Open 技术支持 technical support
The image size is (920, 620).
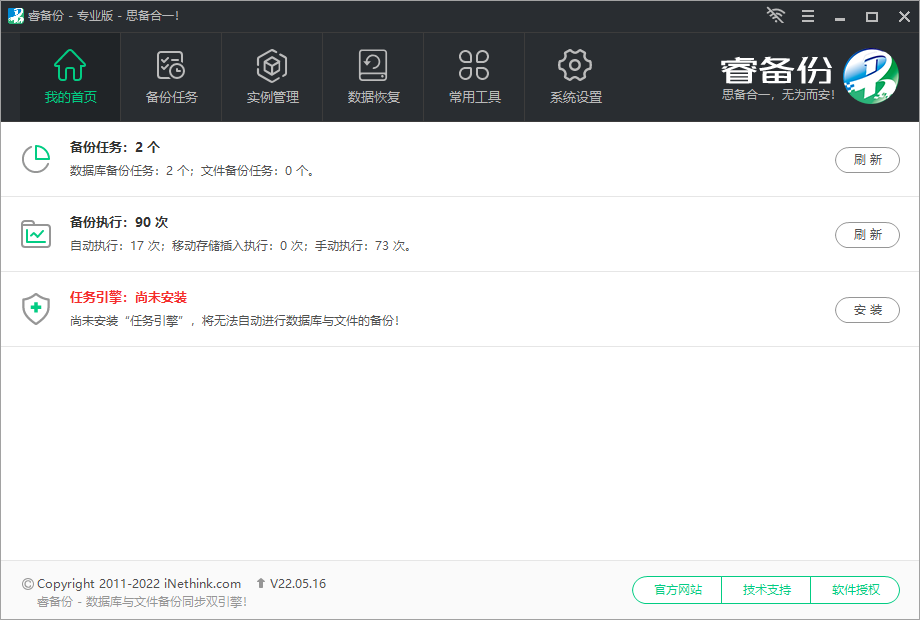tap(766, 589)
